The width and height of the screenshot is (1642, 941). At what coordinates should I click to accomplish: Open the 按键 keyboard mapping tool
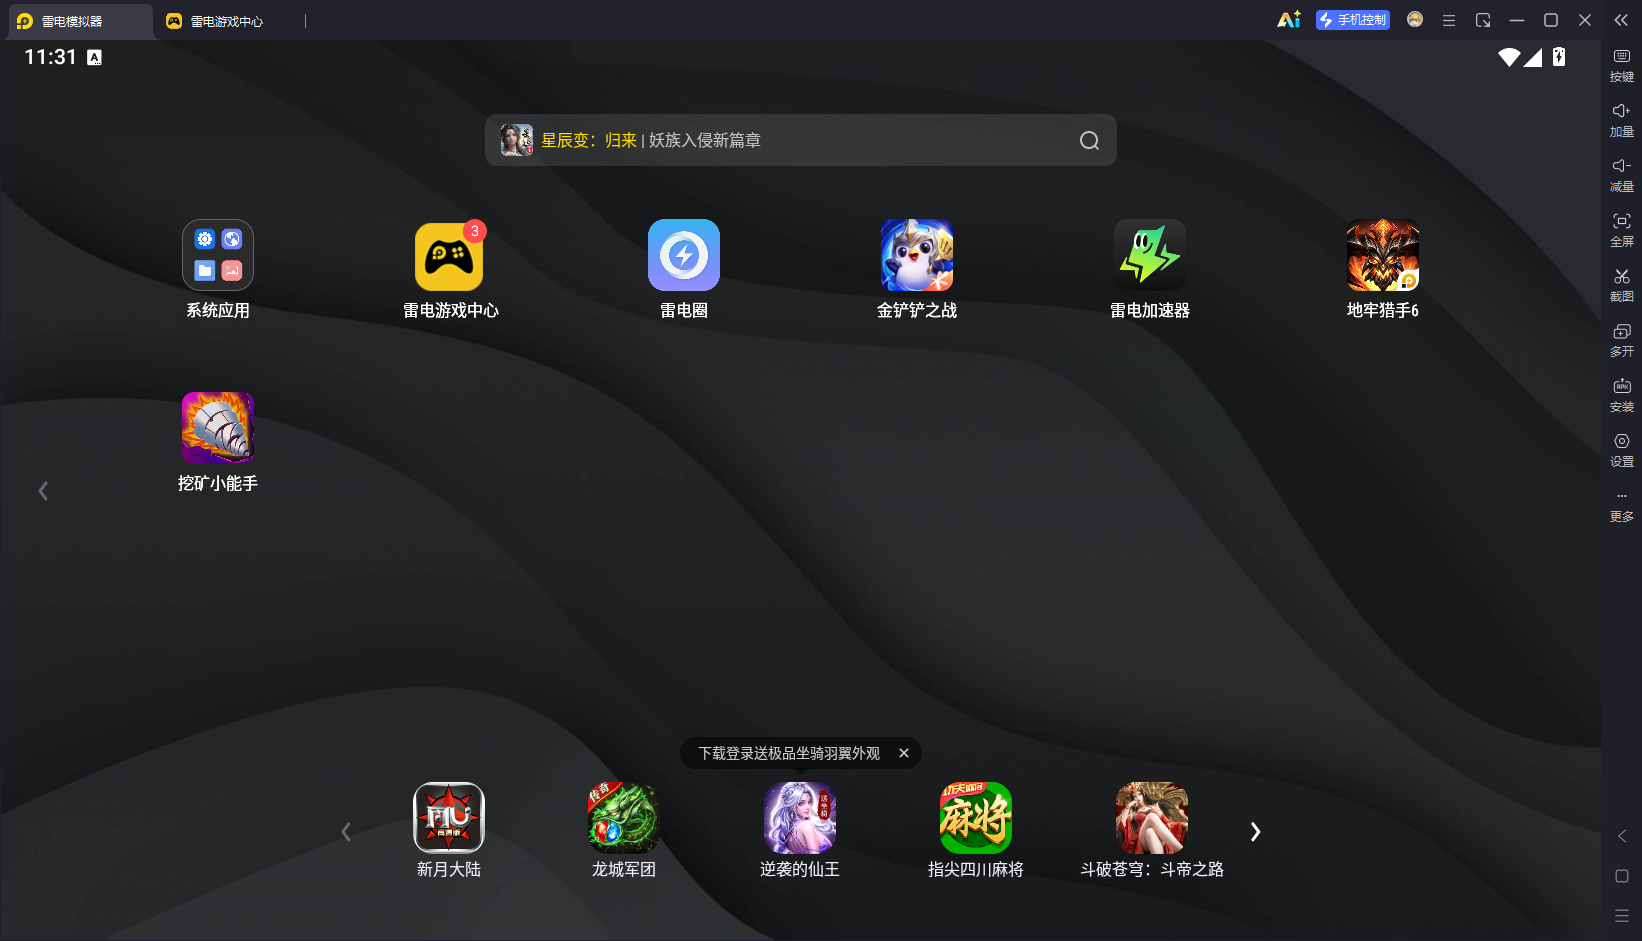click(1622, 65)
